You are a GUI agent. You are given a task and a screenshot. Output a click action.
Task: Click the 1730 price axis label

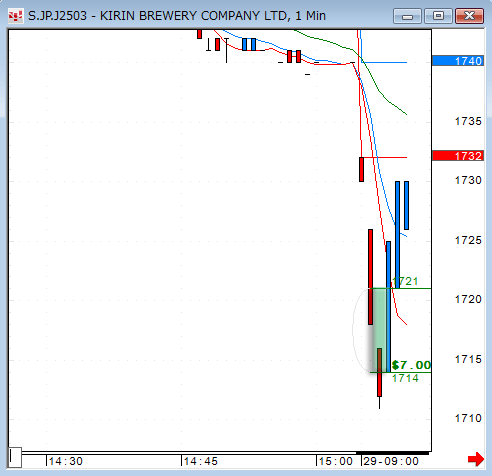point(468,180)
